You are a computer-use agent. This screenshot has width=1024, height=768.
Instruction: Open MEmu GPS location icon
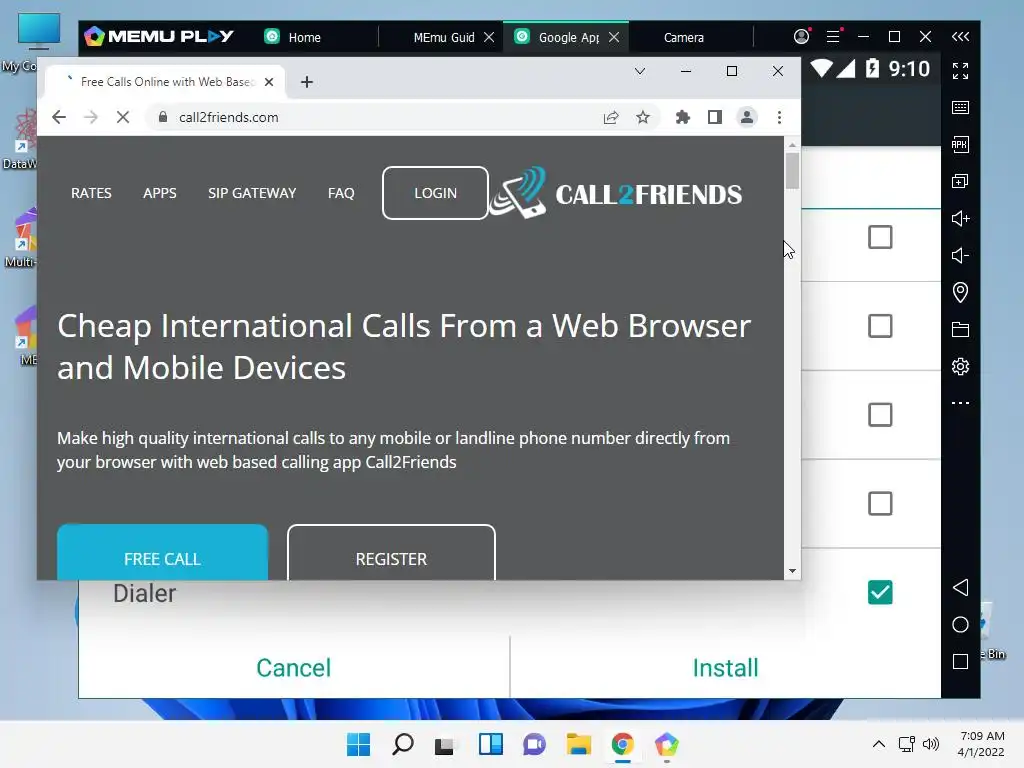point(960,292)
